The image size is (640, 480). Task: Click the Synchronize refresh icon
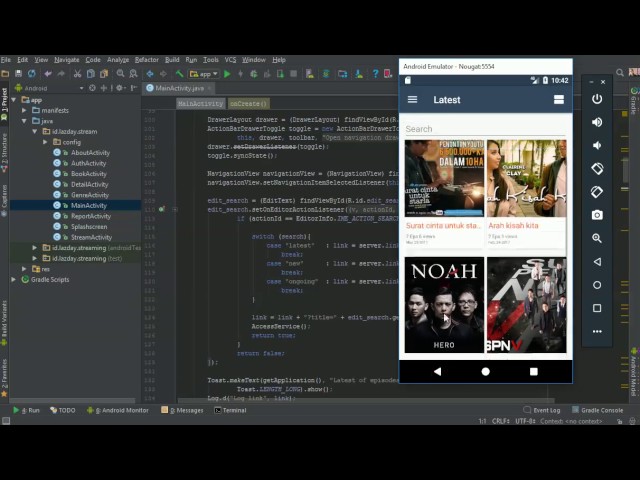[x=31, y=74]
